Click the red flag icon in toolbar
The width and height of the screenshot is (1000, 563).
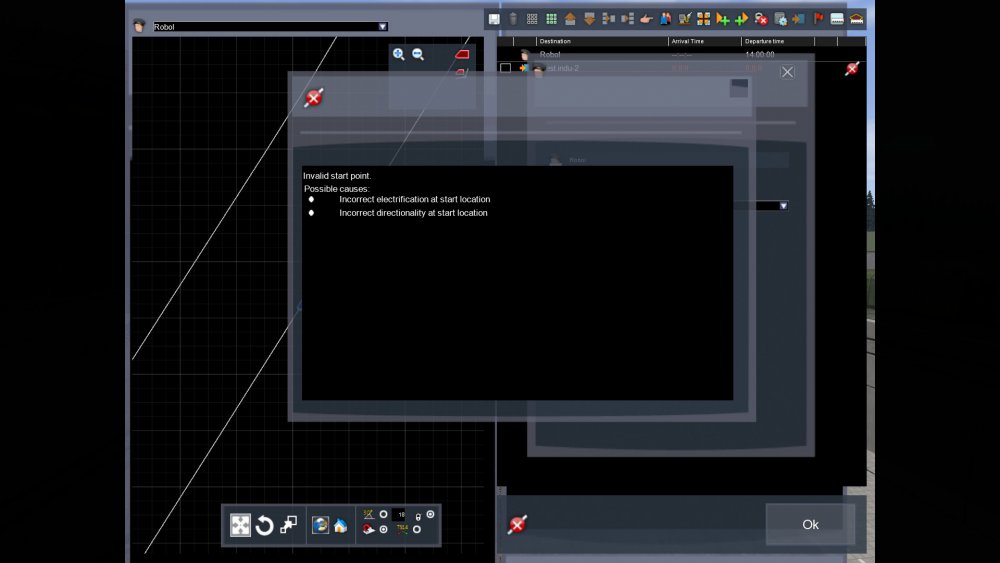tap(818, 19)
